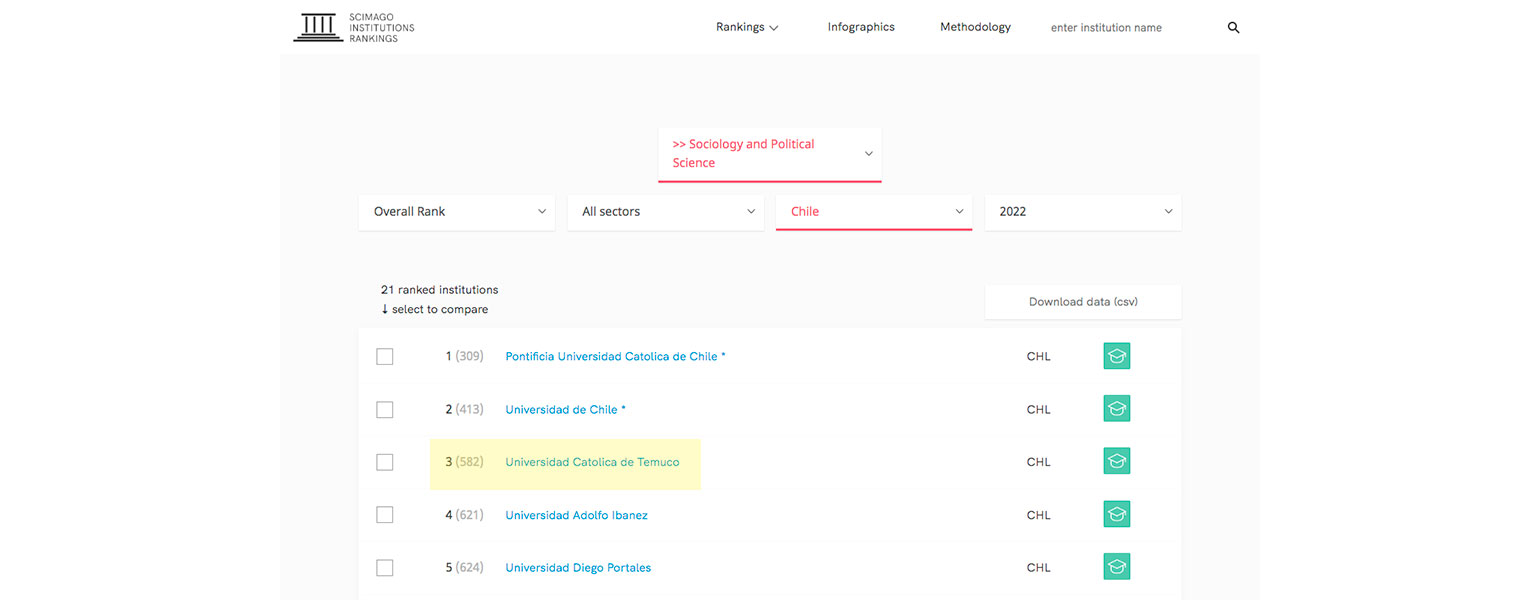The width and height of the screenshot is (1540, 600).
Task: Open the Rankings menu
Action: pyautogui.click(x=747, y=28)
